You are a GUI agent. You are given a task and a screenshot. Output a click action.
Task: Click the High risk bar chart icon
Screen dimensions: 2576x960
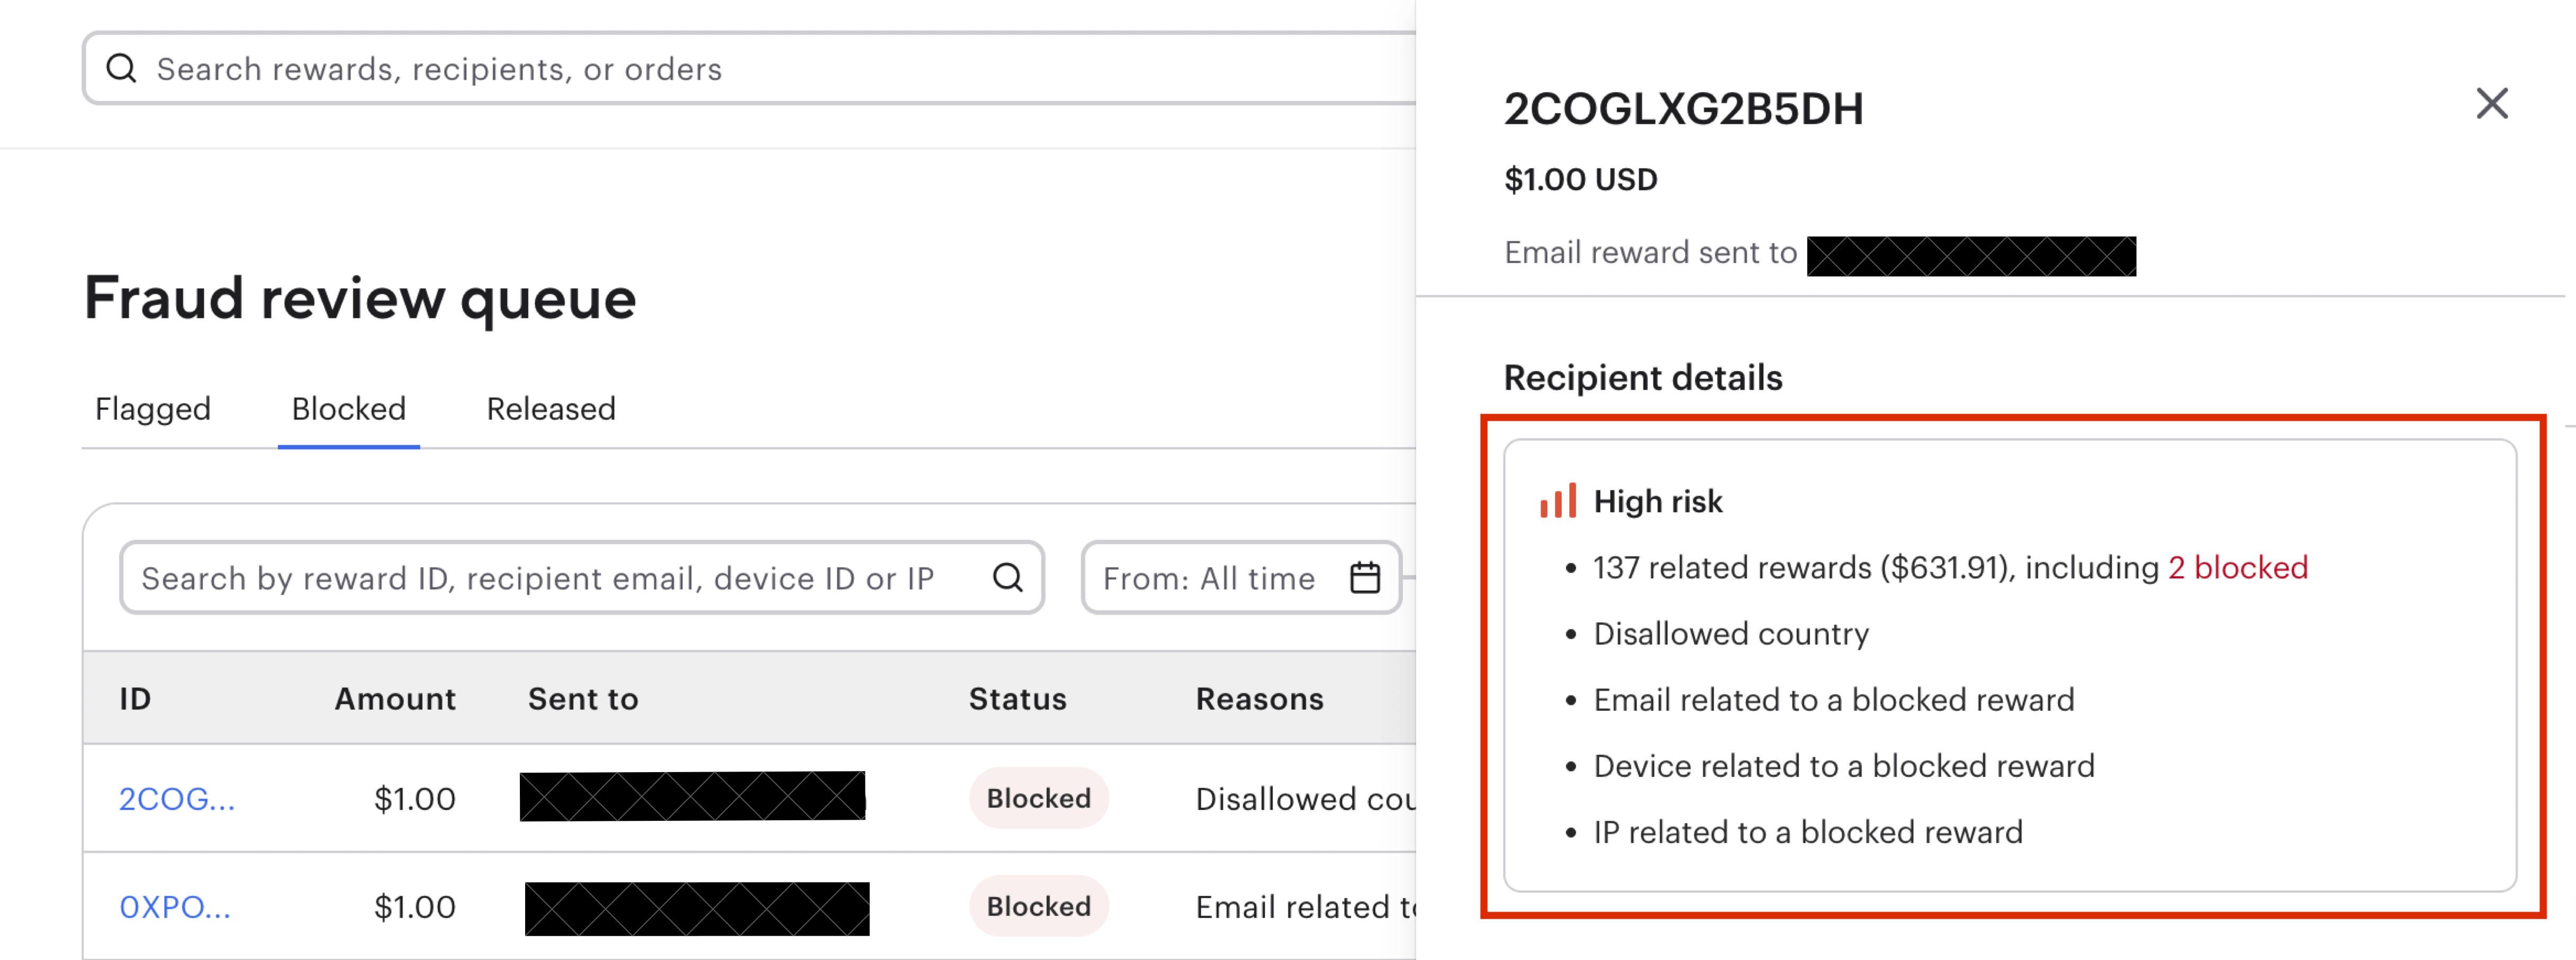click(1557, 501)
